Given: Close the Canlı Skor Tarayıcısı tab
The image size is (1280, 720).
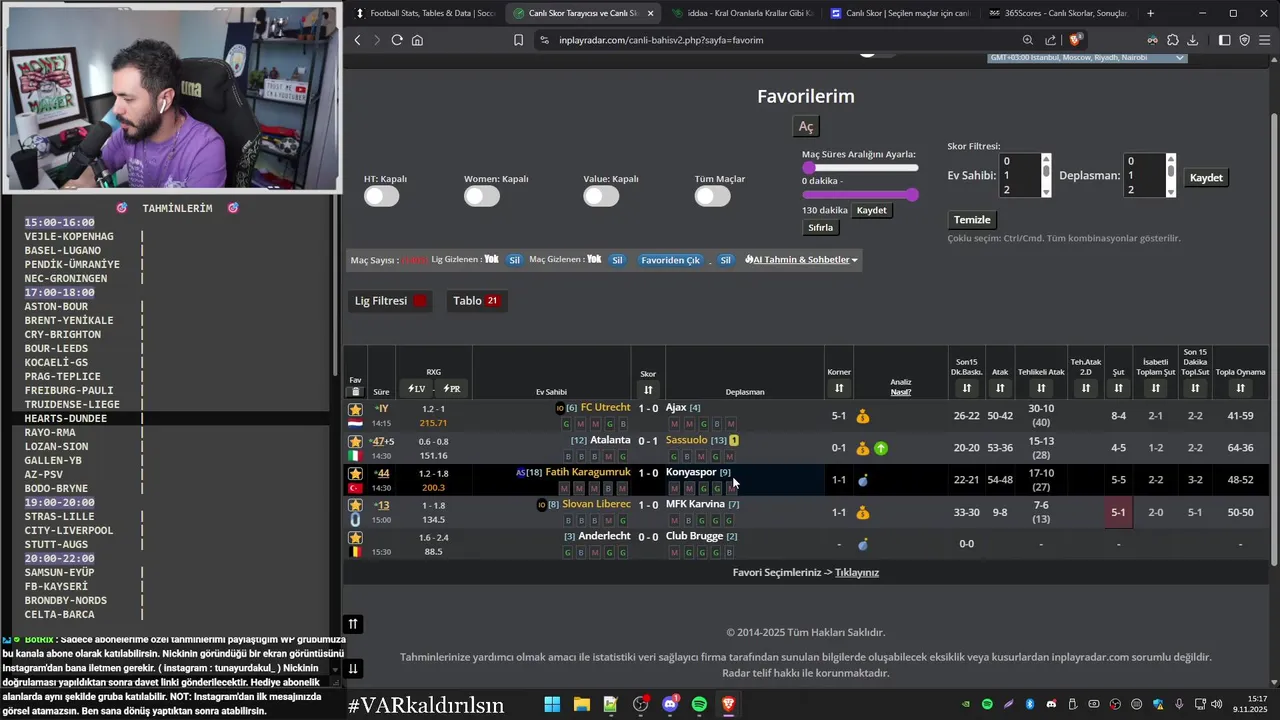Looking at the screenshot, I should 650,13.
